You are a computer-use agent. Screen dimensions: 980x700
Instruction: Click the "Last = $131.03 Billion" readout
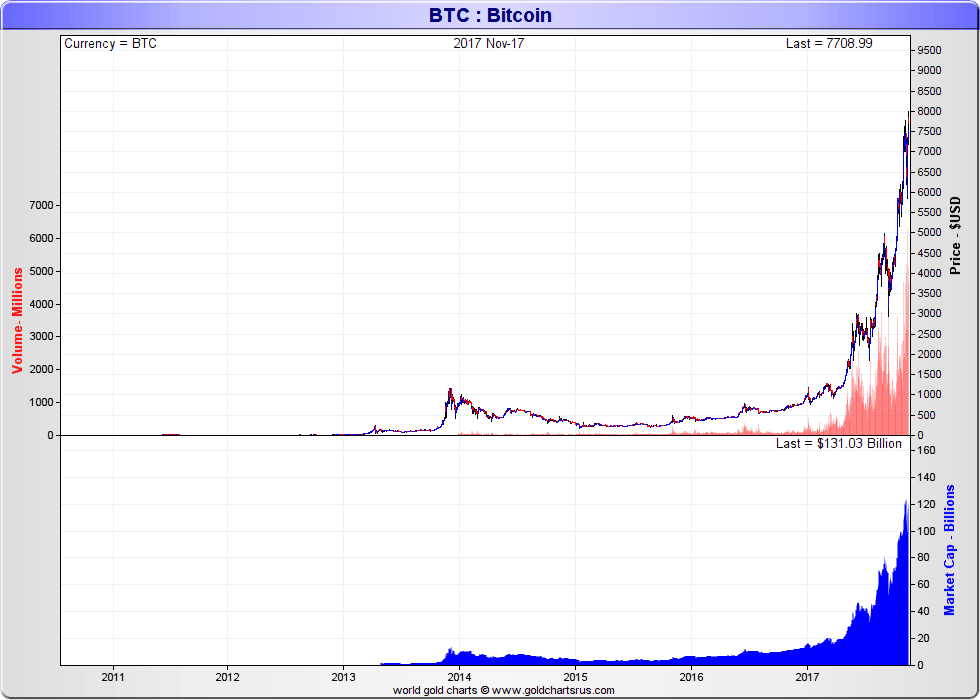pyautogui.click(x=839, y=443)
